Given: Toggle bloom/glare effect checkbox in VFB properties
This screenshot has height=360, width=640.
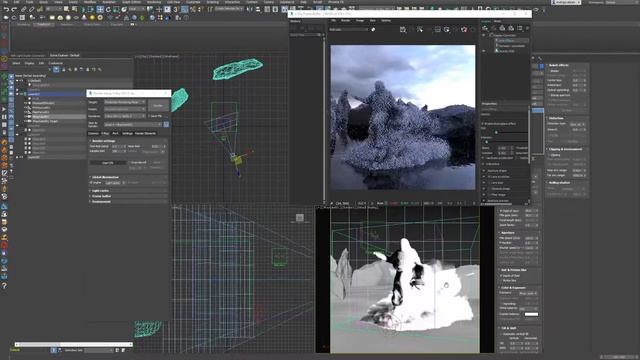Looking at the screenshot, I should click(483, 123).
